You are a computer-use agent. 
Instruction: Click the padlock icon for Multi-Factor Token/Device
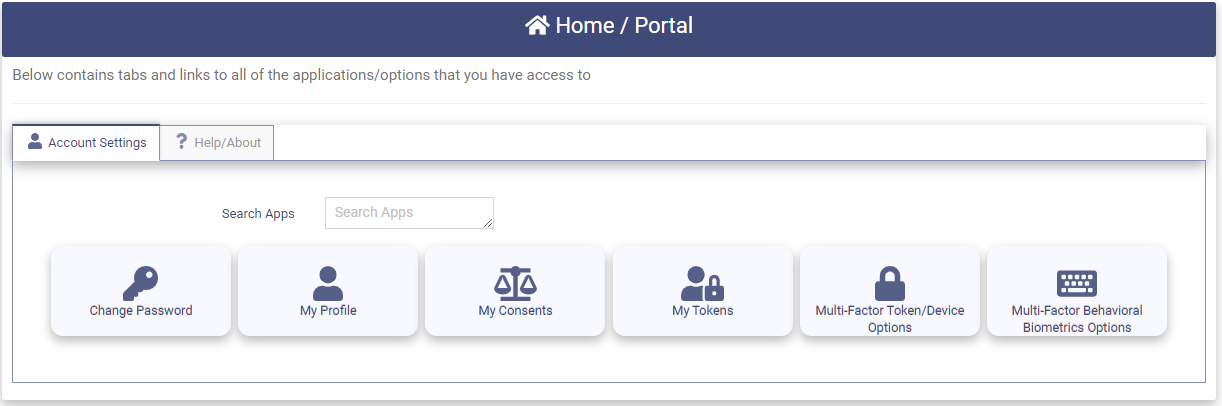coord(890,284)
